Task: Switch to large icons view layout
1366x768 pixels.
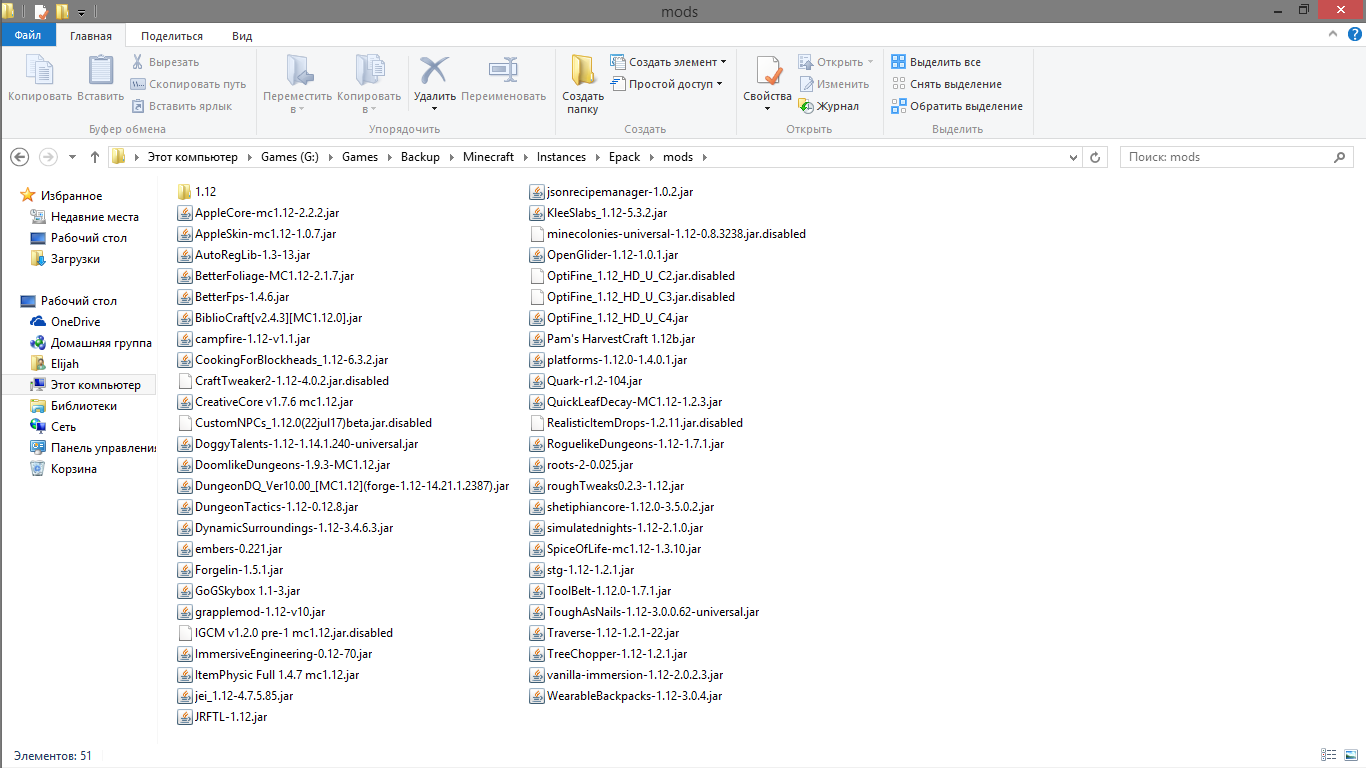Action: [x=1349, y=755]
